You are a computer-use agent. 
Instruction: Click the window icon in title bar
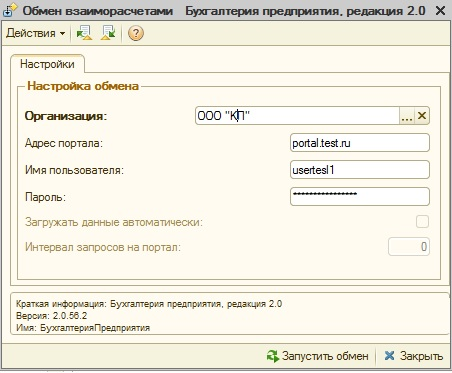[10, 10]
